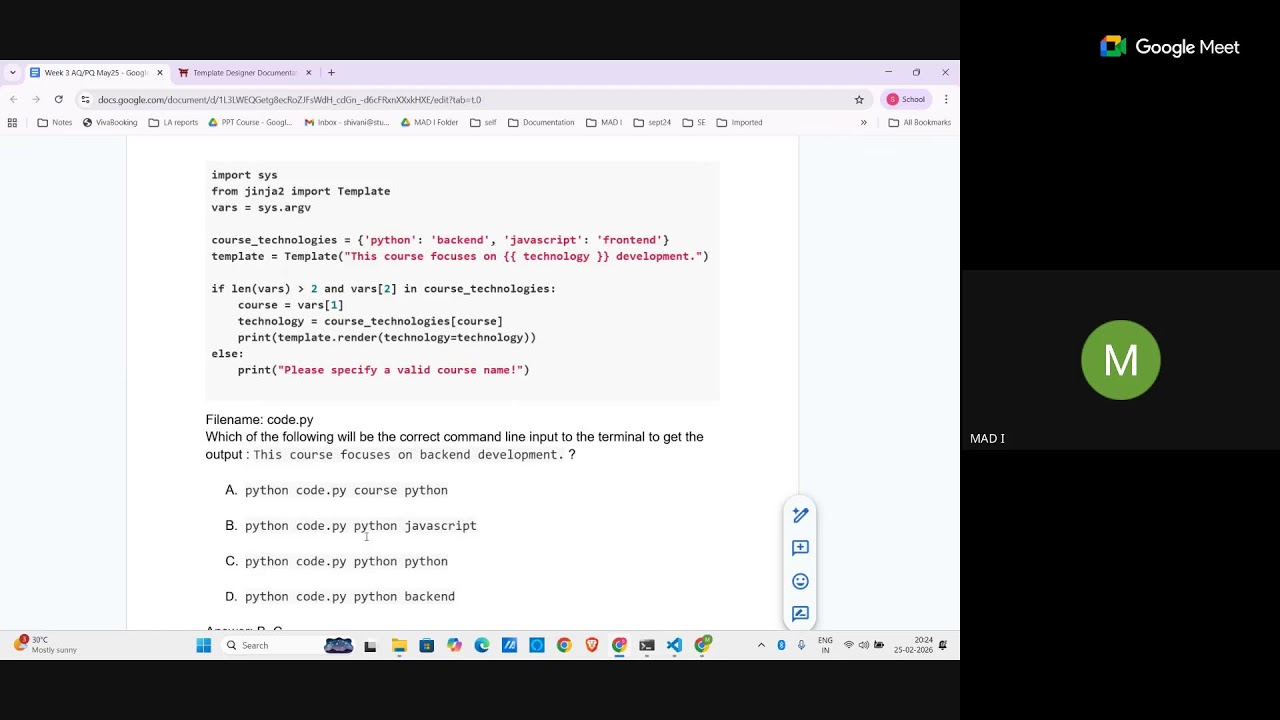1280x720 pixels.
Task: Open MAD I Folder Drive bookmark
Action: pyautogui.click(x=430, y=123)
